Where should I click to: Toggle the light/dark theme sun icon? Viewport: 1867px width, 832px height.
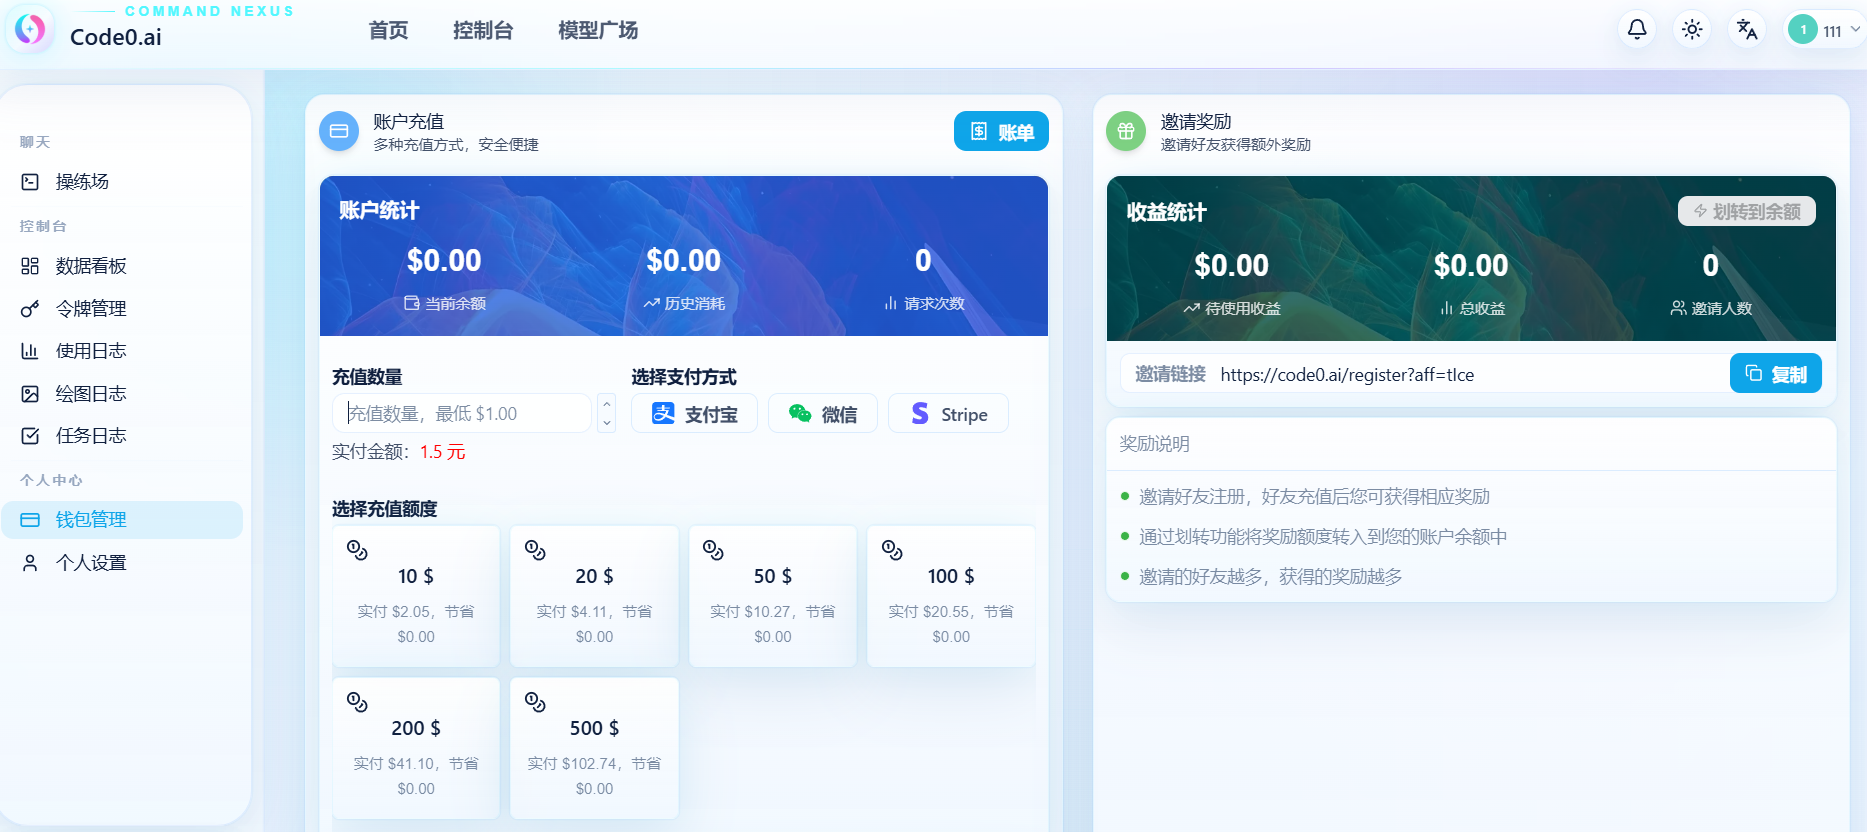[x=1692, y=29]
